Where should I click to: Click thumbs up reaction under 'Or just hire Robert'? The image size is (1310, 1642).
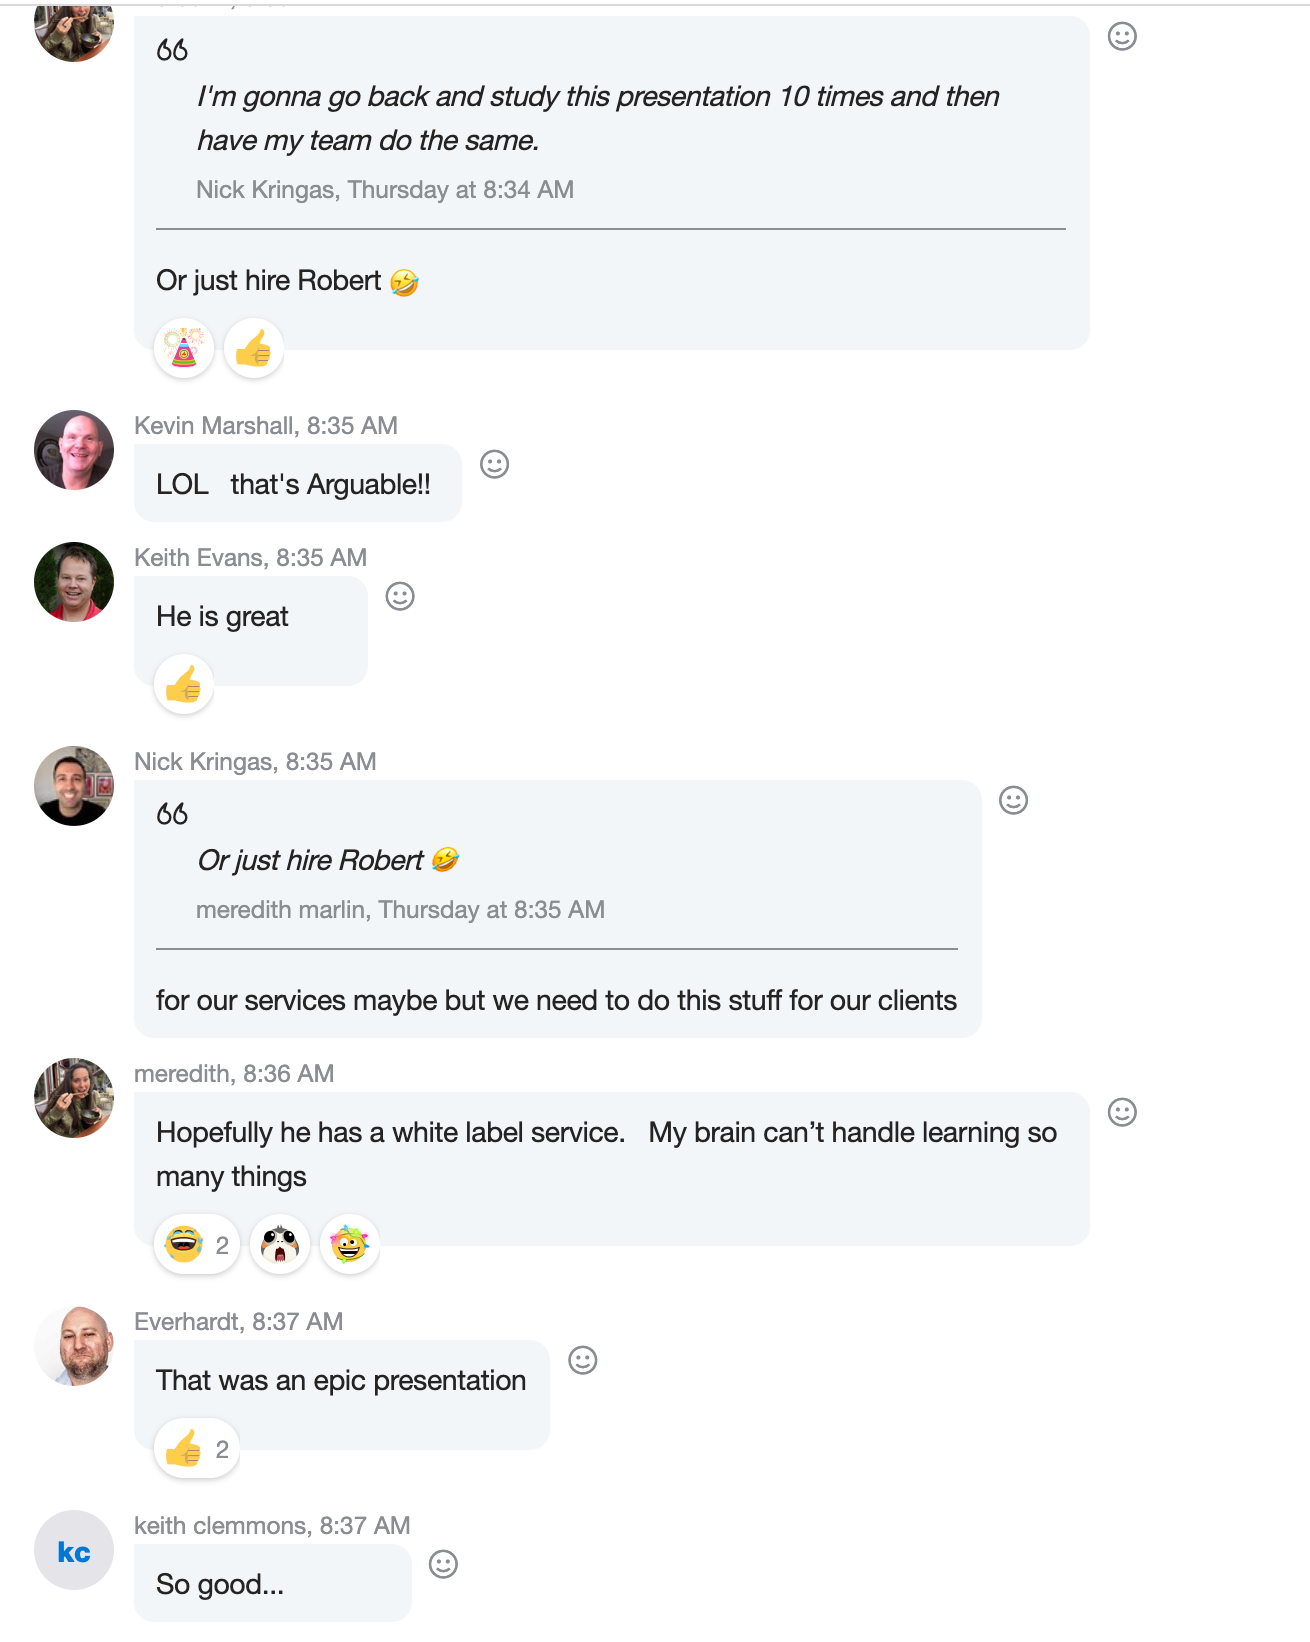(x=254, y=349)
